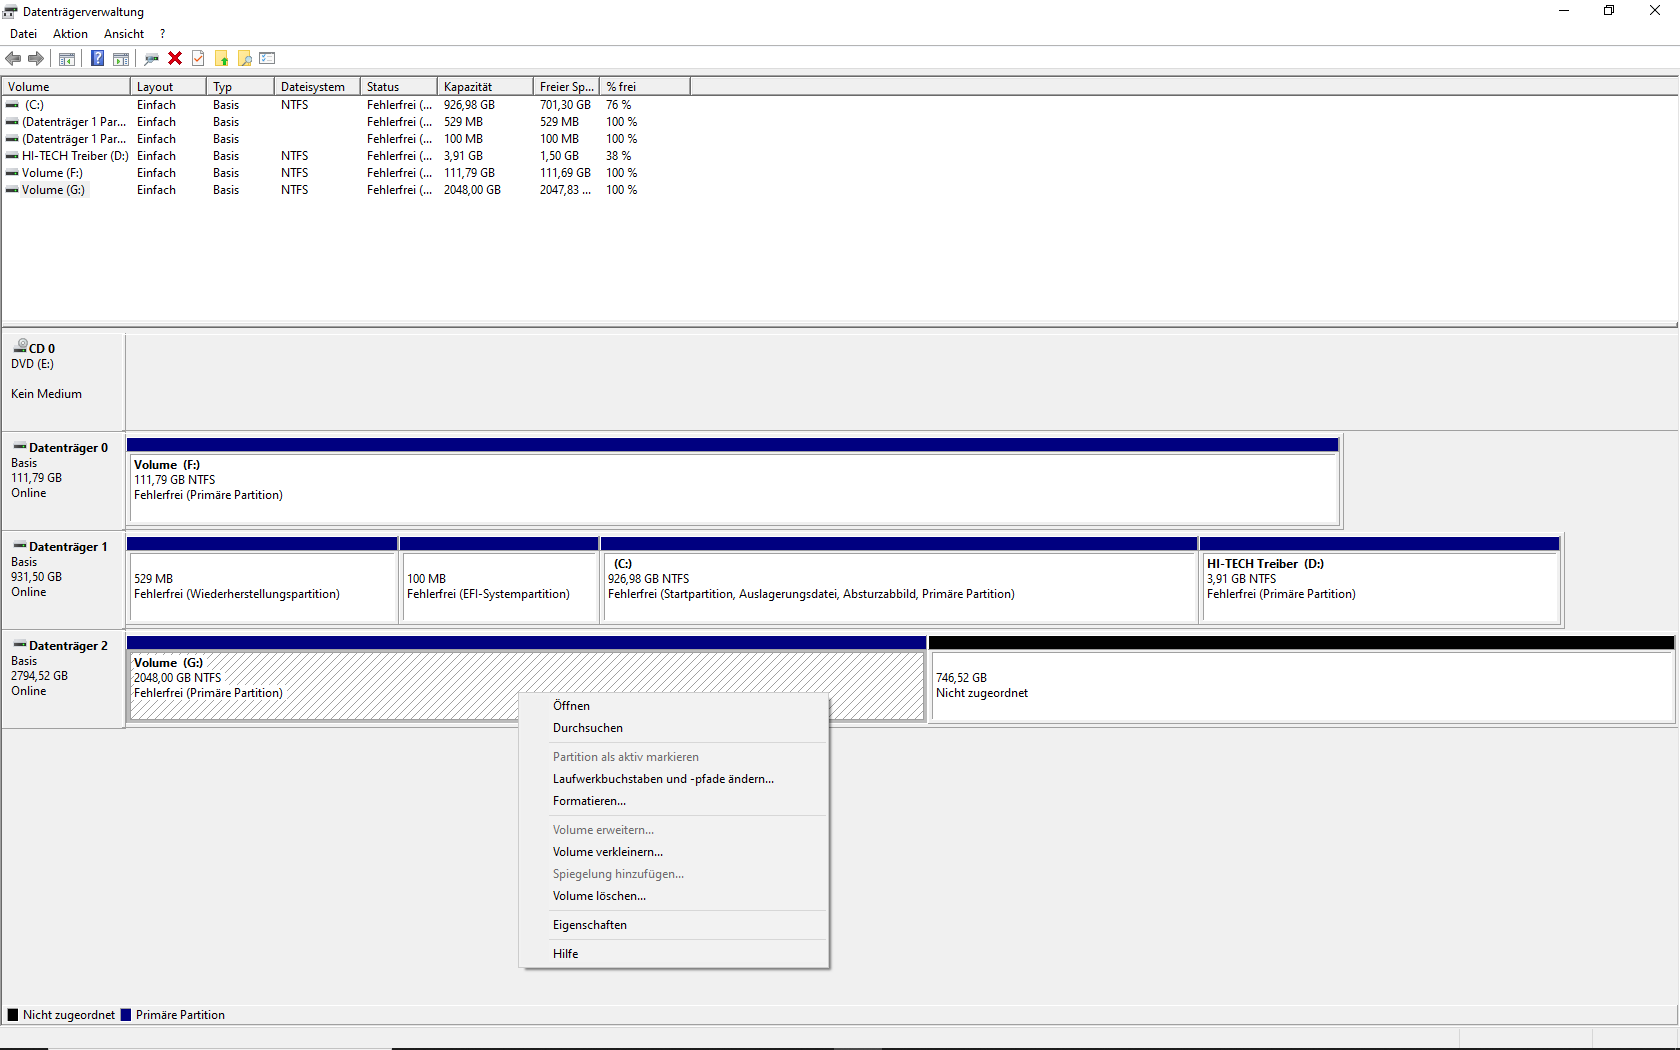
Task: Sort by the Freier Sp... column header
Action: [x=566, y=87]
